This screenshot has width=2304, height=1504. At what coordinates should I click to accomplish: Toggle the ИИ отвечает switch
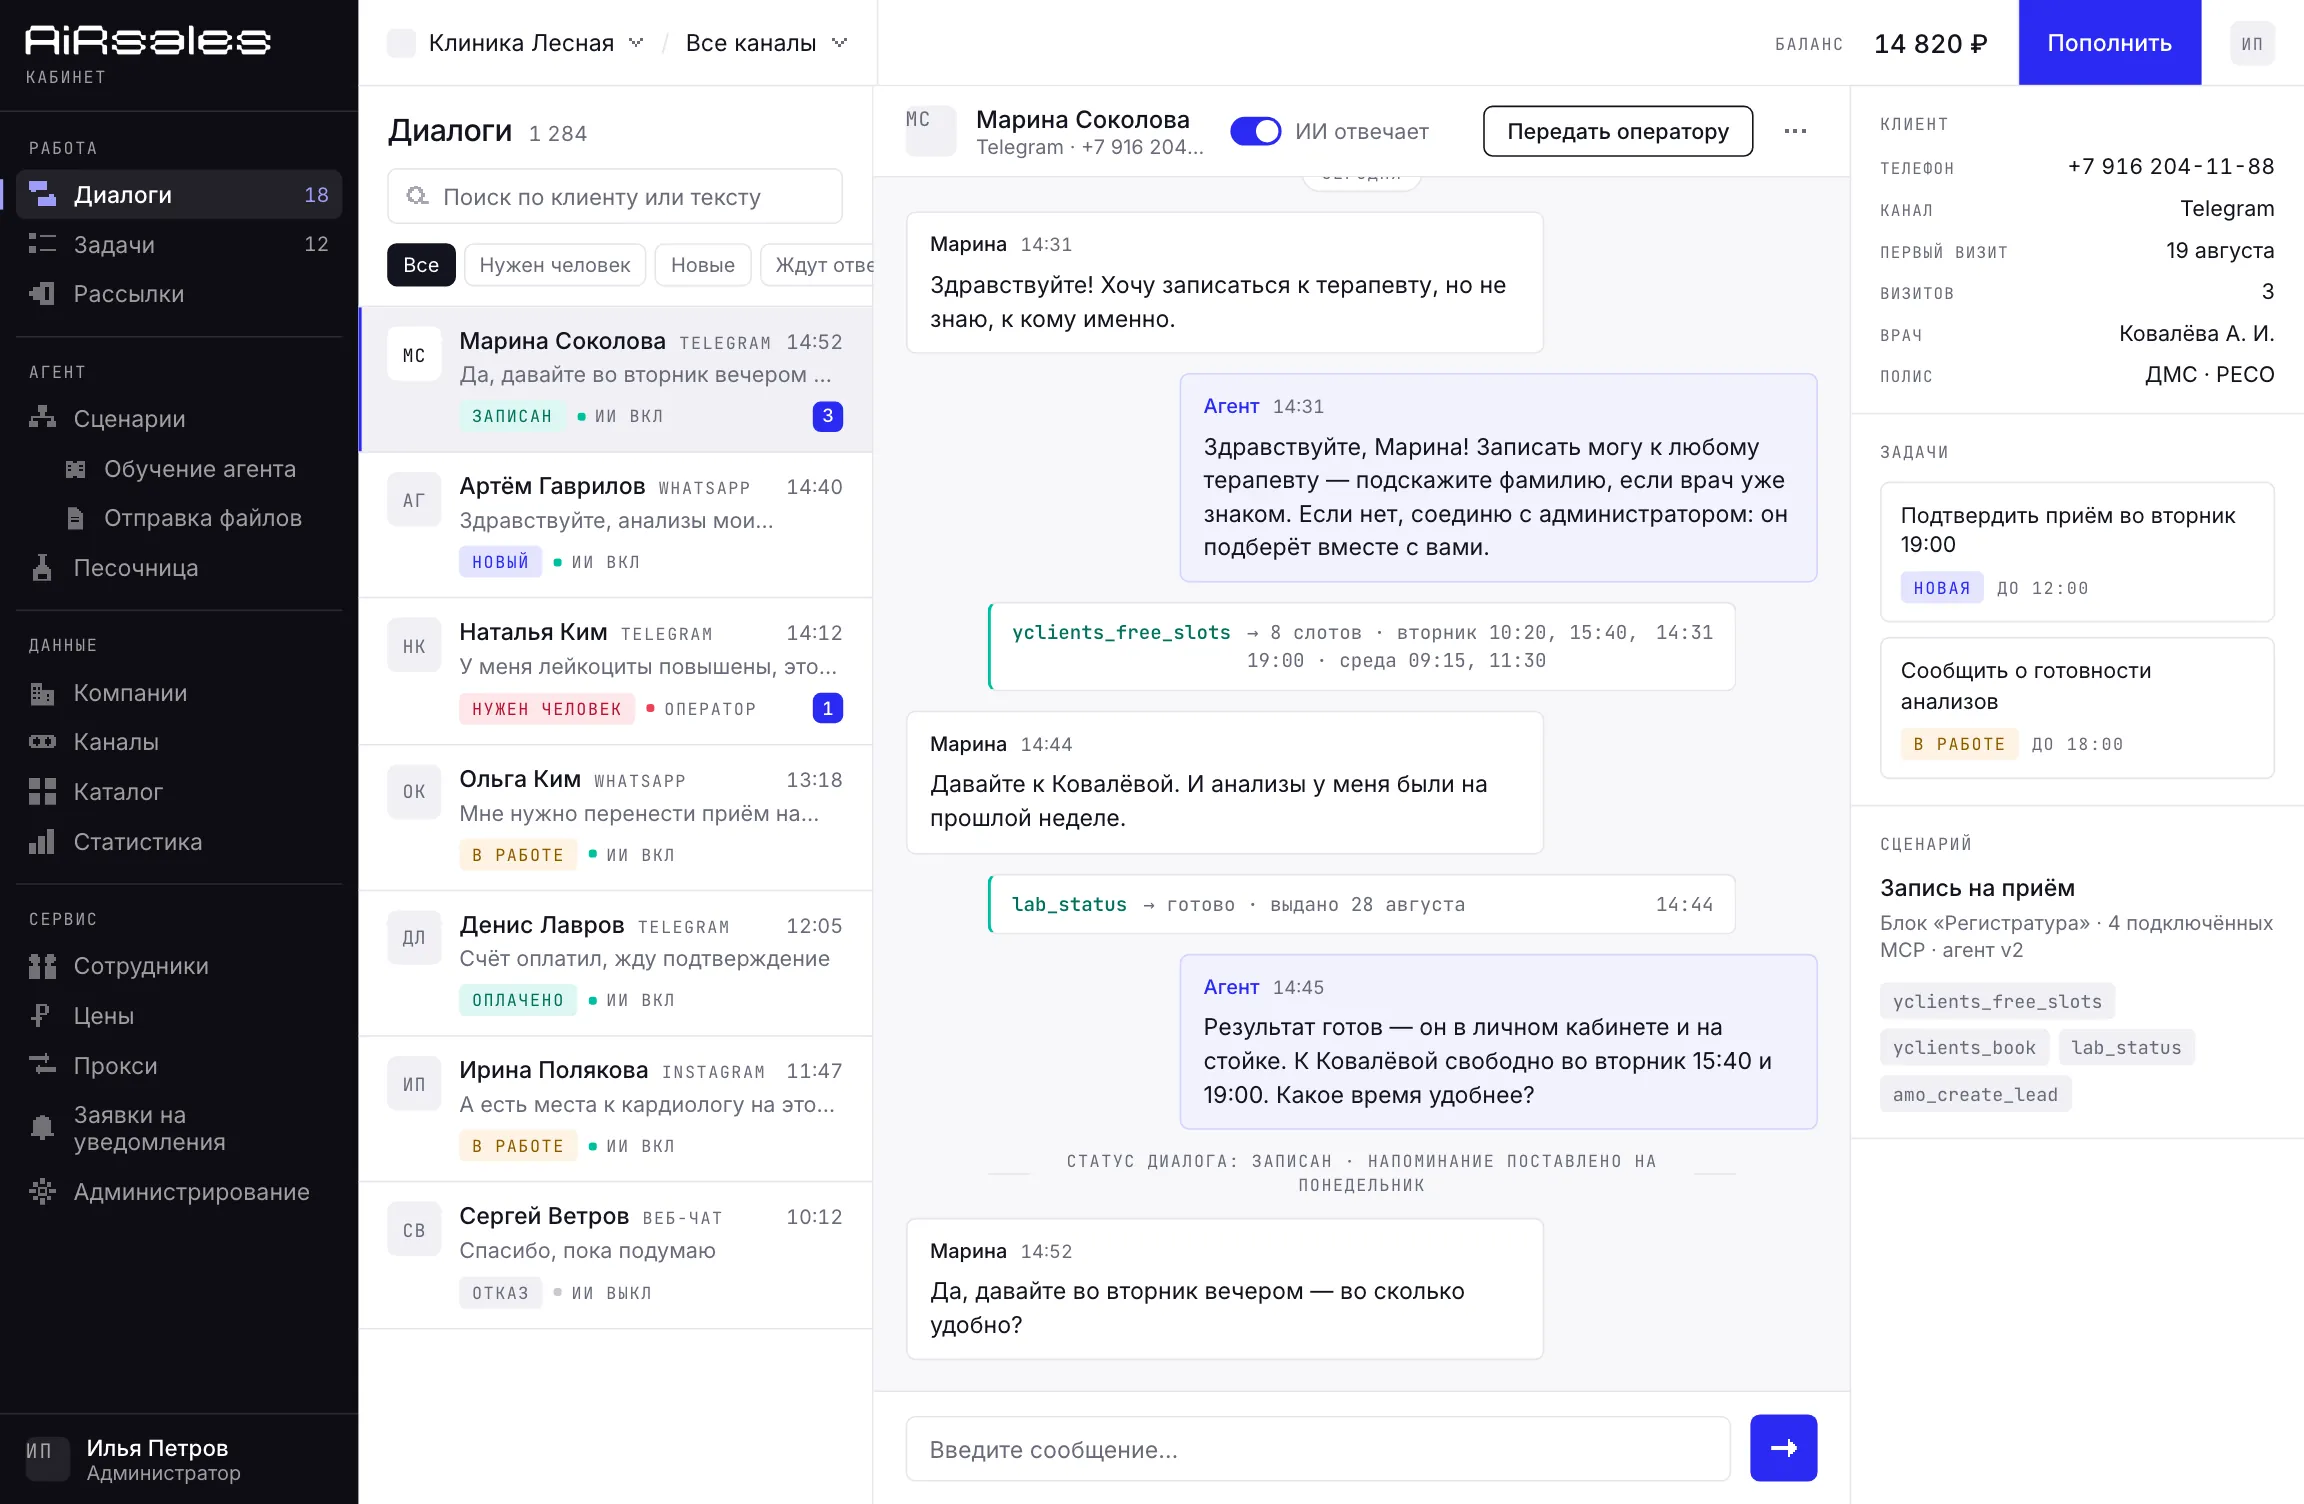pyautogui.click(x=1255, y=131)
